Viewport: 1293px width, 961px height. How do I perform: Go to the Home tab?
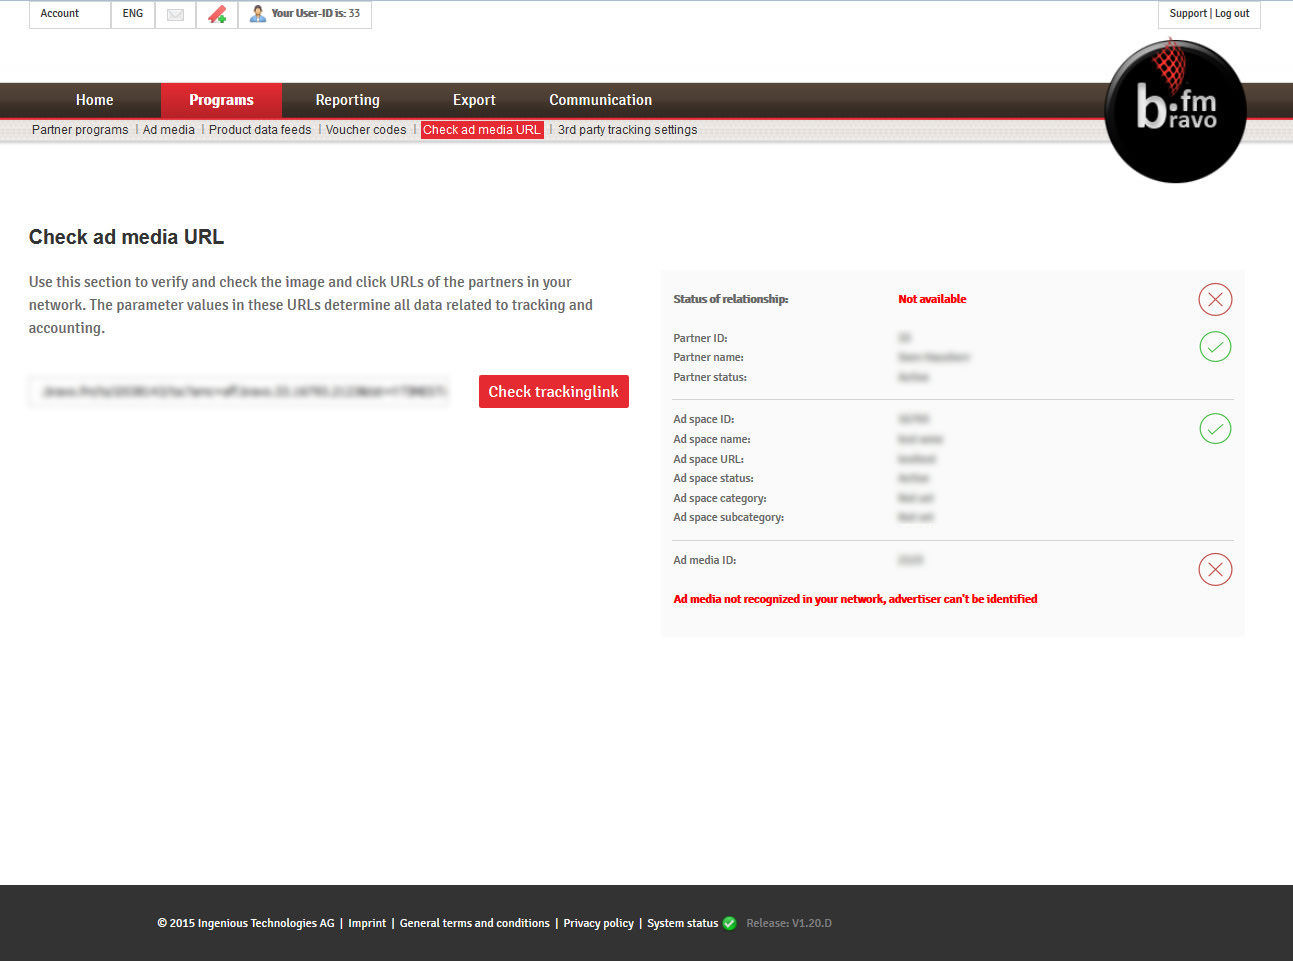pos(95,100)
